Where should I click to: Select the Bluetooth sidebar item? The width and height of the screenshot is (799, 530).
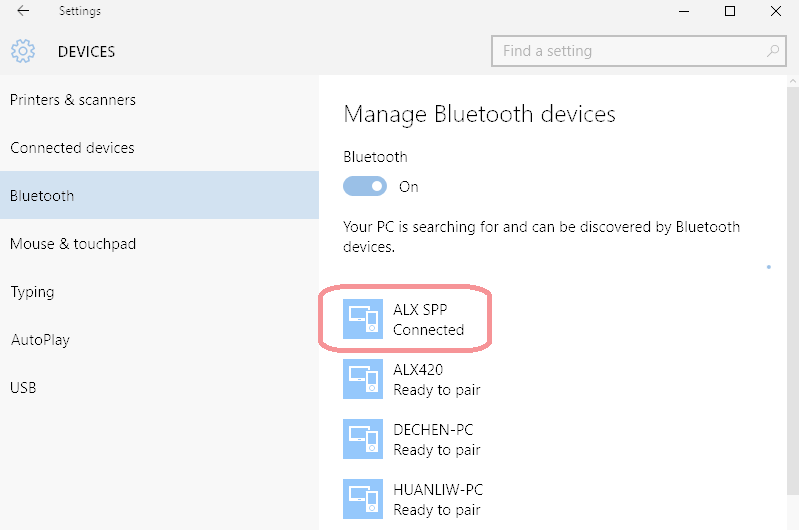tap(159, 195)
